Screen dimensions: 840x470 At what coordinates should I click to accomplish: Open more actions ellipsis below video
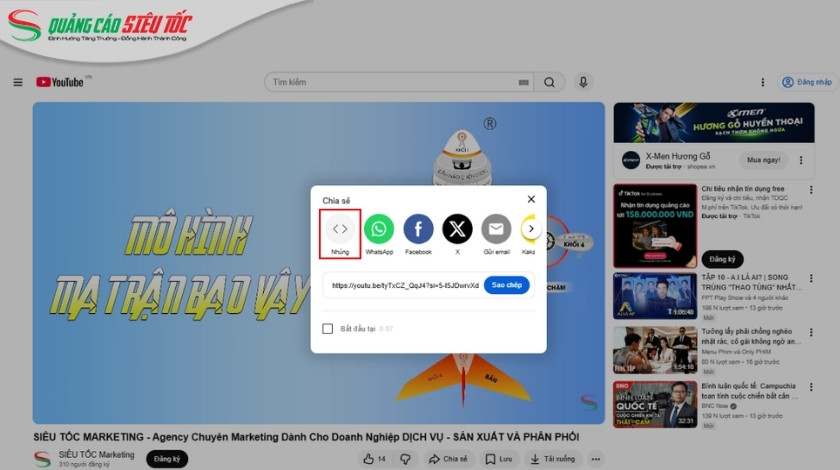coord(596,459)
